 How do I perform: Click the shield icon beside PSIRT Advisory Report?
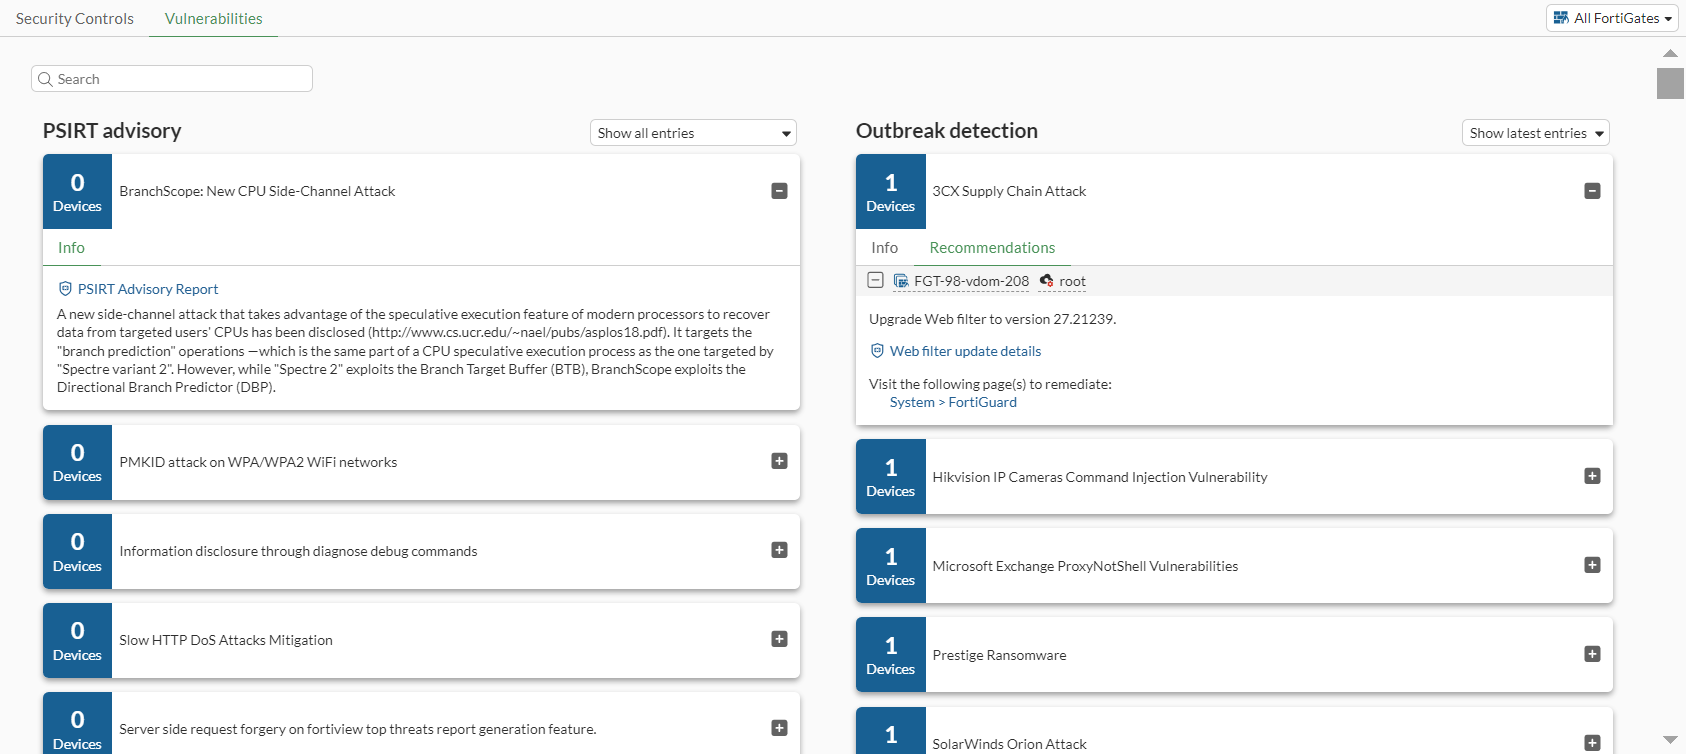pyautogui.click(x=65, y=289)
